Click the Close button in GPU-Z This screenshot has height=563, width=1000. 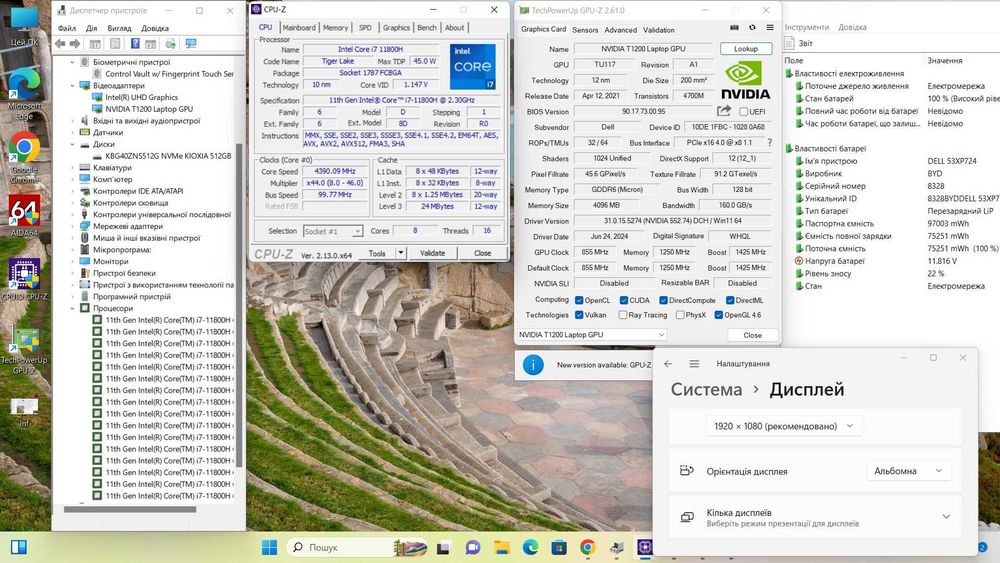click(x=753, y=335)
